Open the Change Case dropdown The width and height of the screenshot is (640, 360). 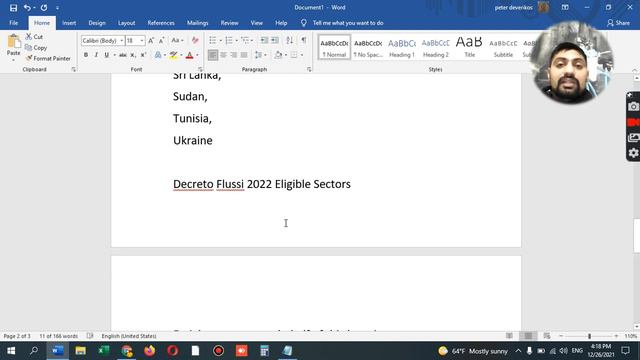pyautogui.click(x=177, y=40)
